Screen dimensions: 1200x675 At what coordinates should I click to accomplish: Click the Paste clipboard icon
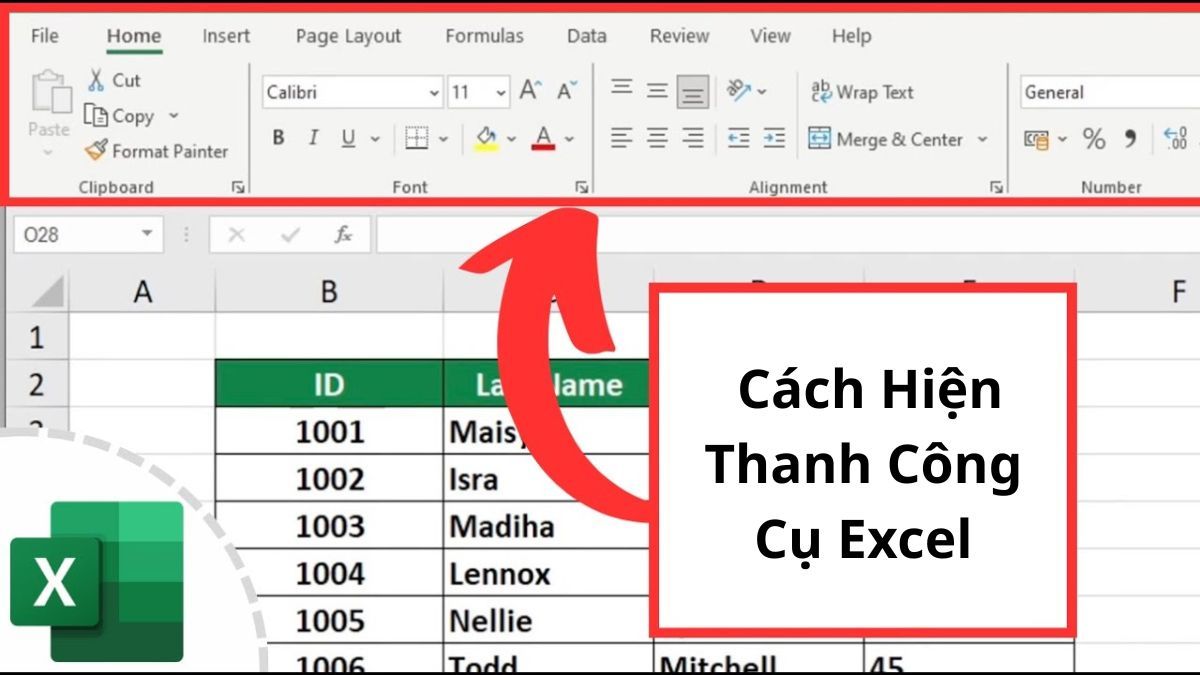tap(50, 94)
